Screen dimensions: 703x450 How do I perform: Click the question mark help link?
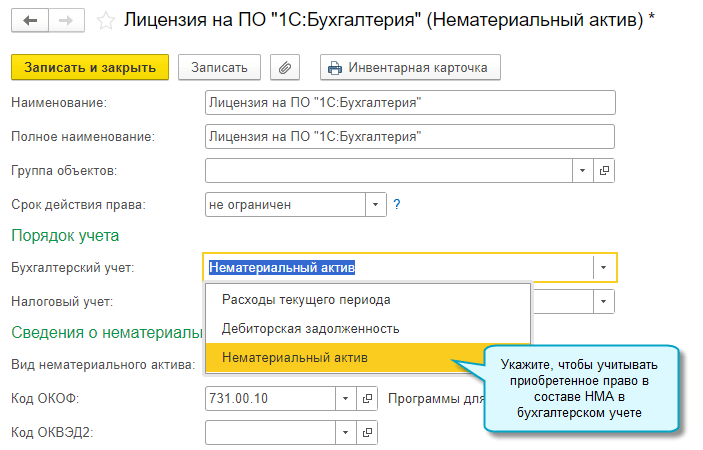pyautogui.click(x=397, y=204)
